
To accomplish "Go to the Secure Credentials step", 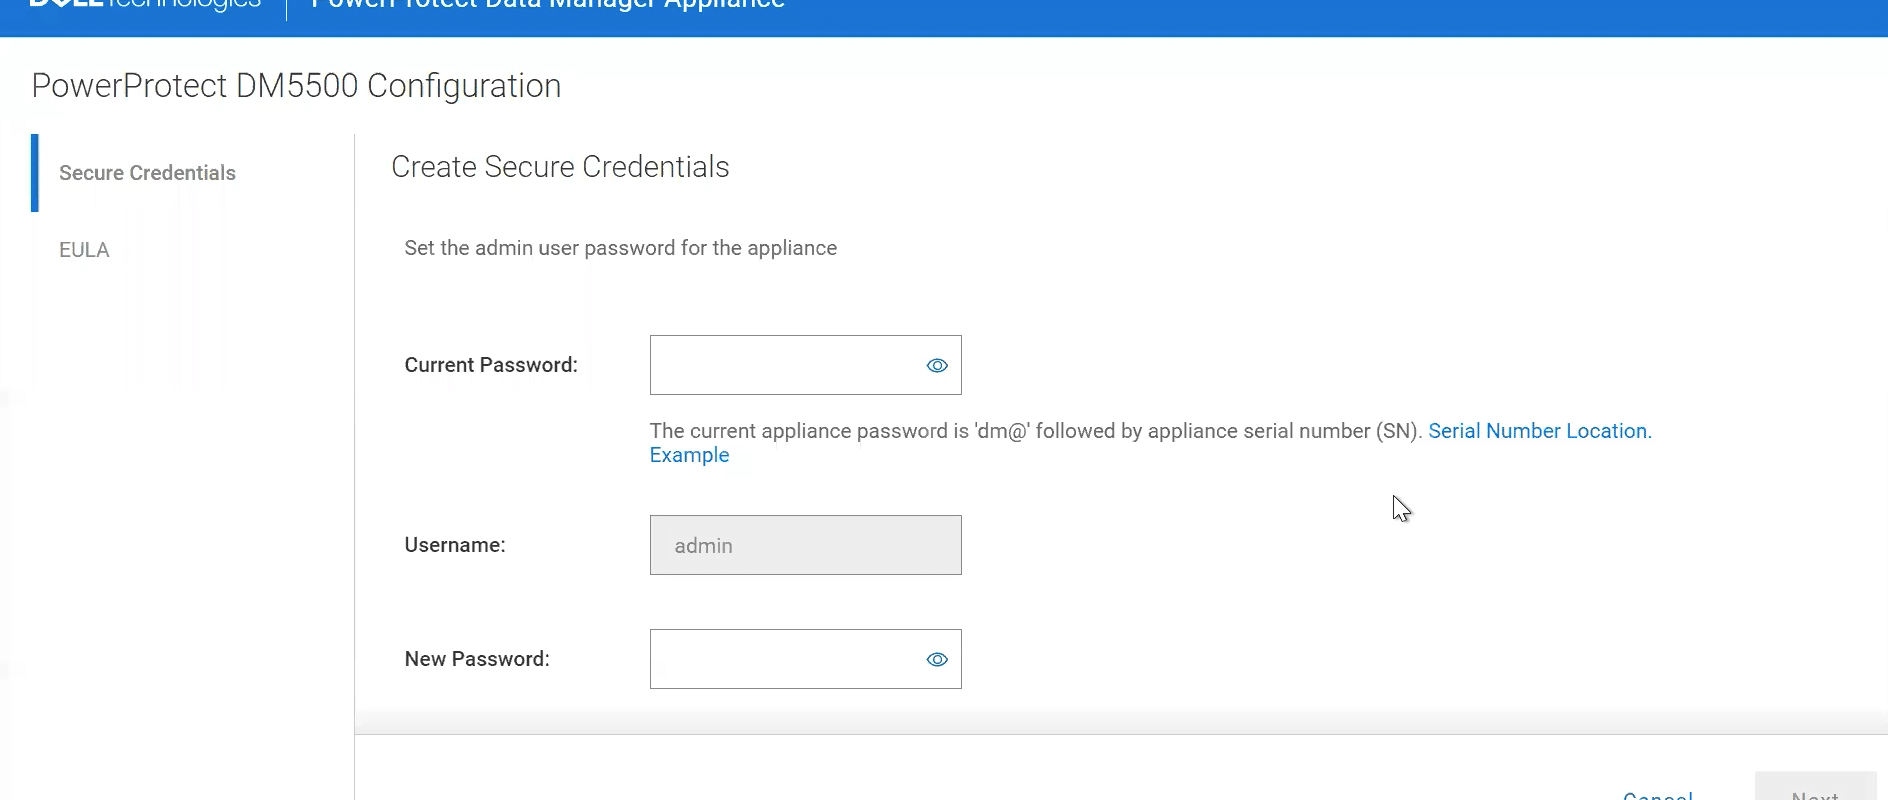I will point(147,173).
